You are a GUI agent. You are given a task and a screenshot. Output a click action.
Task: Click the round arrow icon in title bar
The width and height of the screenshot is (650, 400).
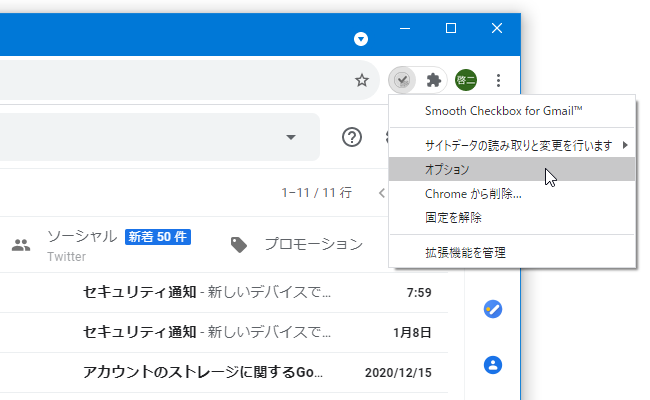tap(361, 39)
